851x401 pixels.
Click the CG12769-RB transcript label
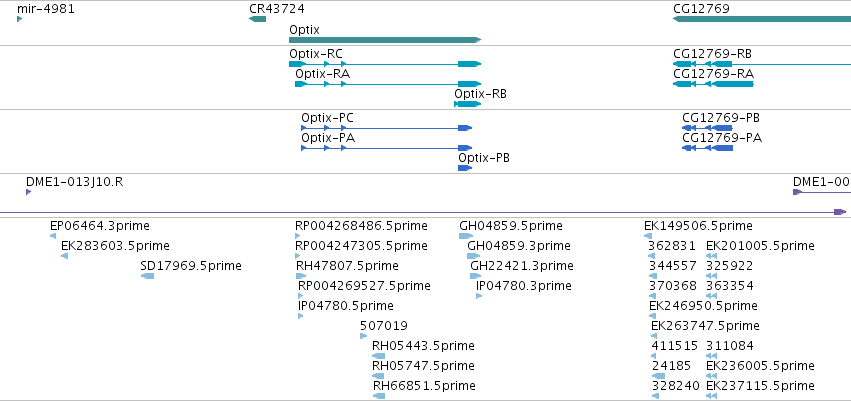(712, 53)
